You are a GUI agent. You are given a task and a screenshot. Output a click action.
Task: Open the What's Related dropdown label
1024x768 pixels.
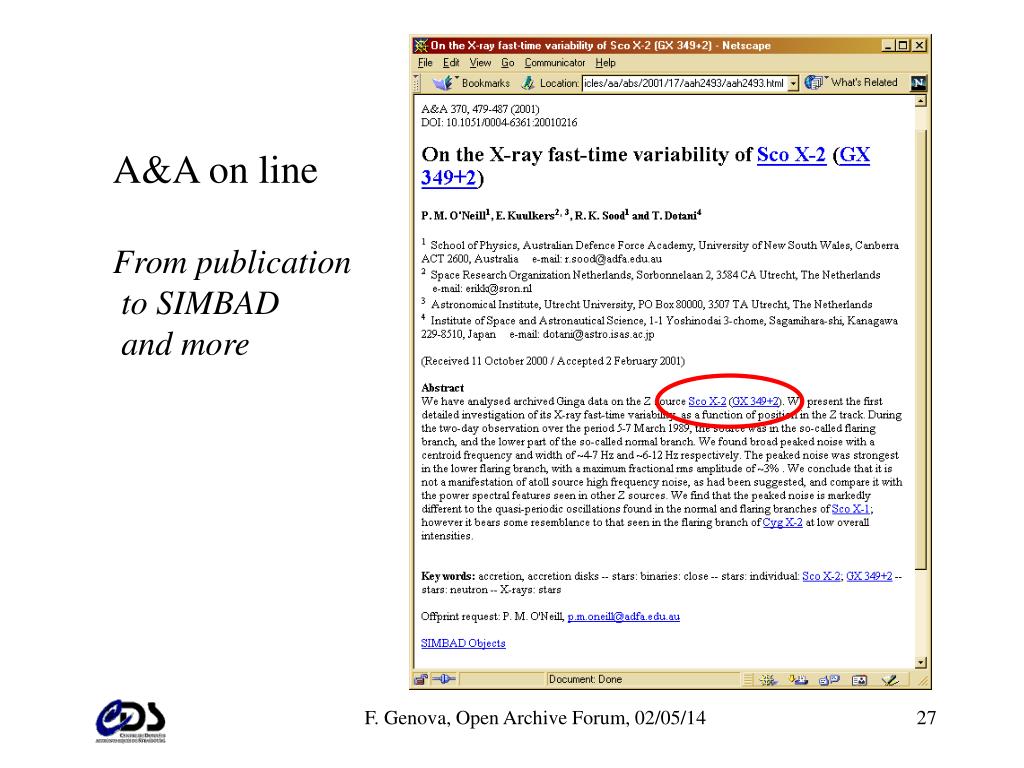coord(863,82)
